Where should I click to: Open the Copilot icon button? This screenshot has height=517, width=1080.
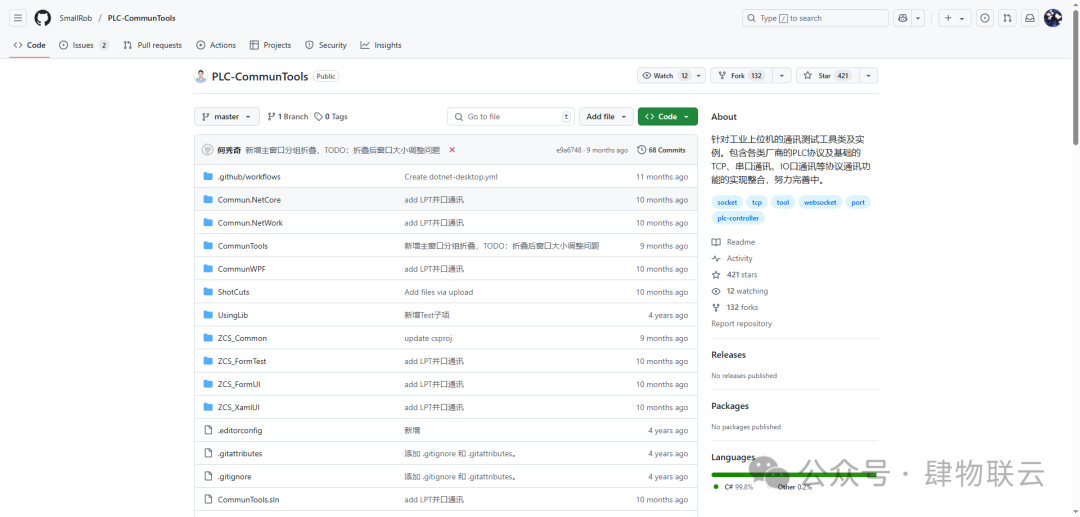(902, 18)
